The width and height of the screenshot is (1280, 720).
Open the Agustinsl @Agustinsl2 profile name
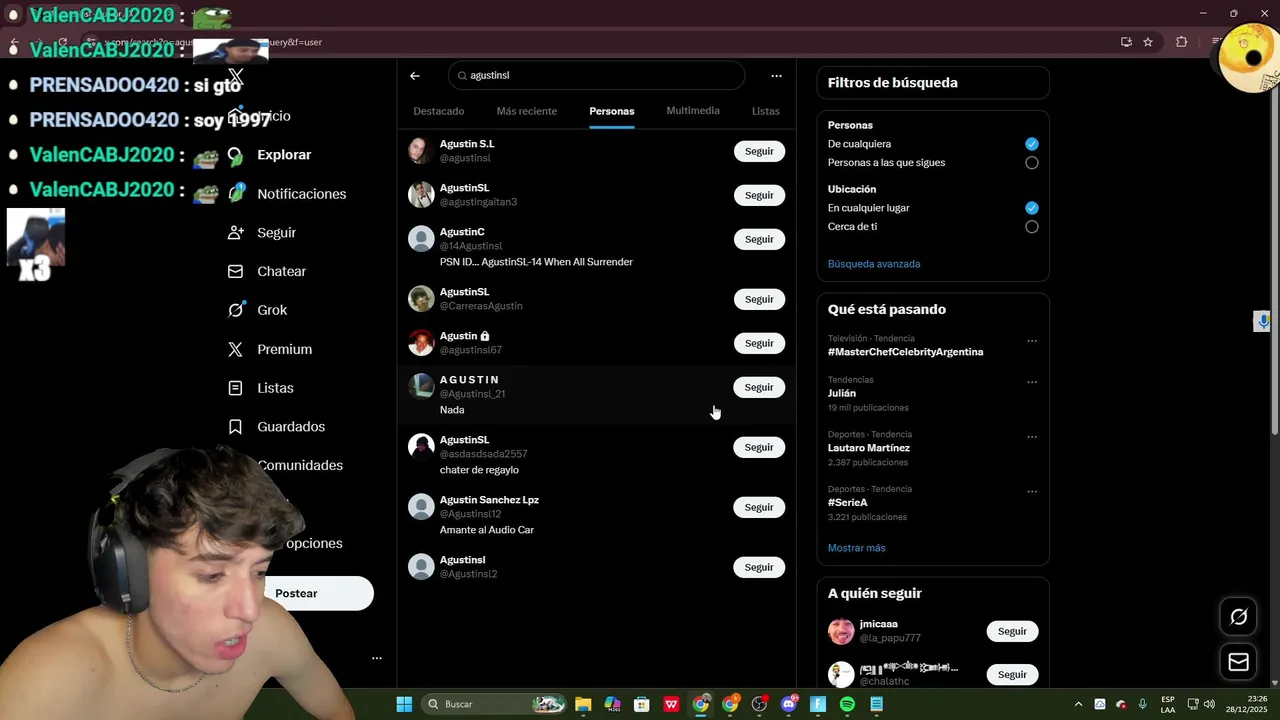coord(462,560)
